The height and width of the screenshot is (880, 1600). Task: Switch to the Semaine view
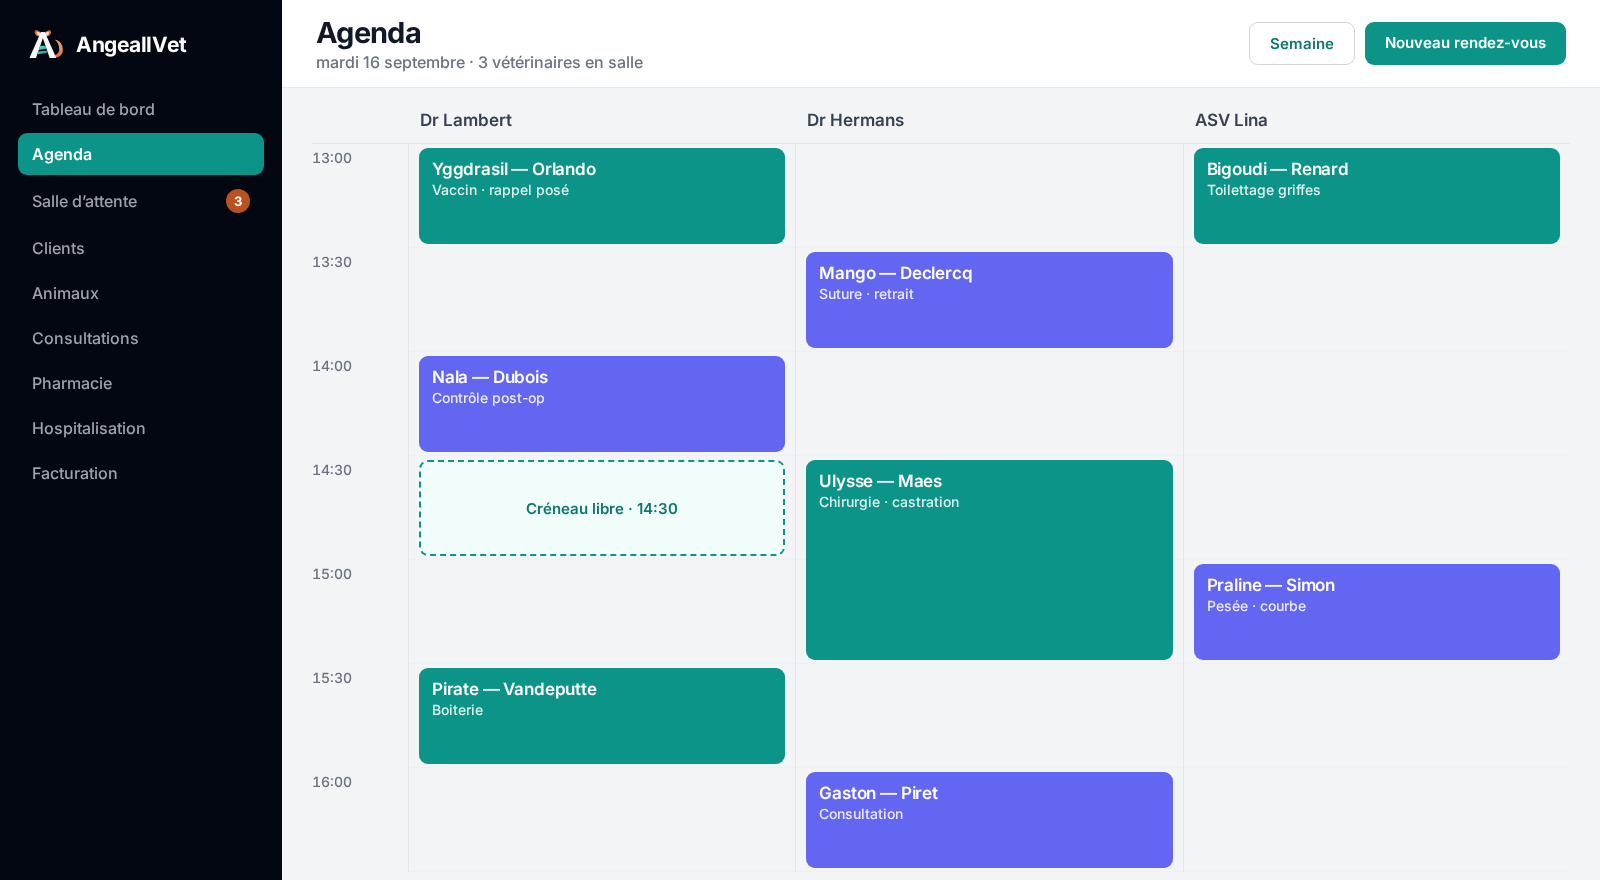1302,44
